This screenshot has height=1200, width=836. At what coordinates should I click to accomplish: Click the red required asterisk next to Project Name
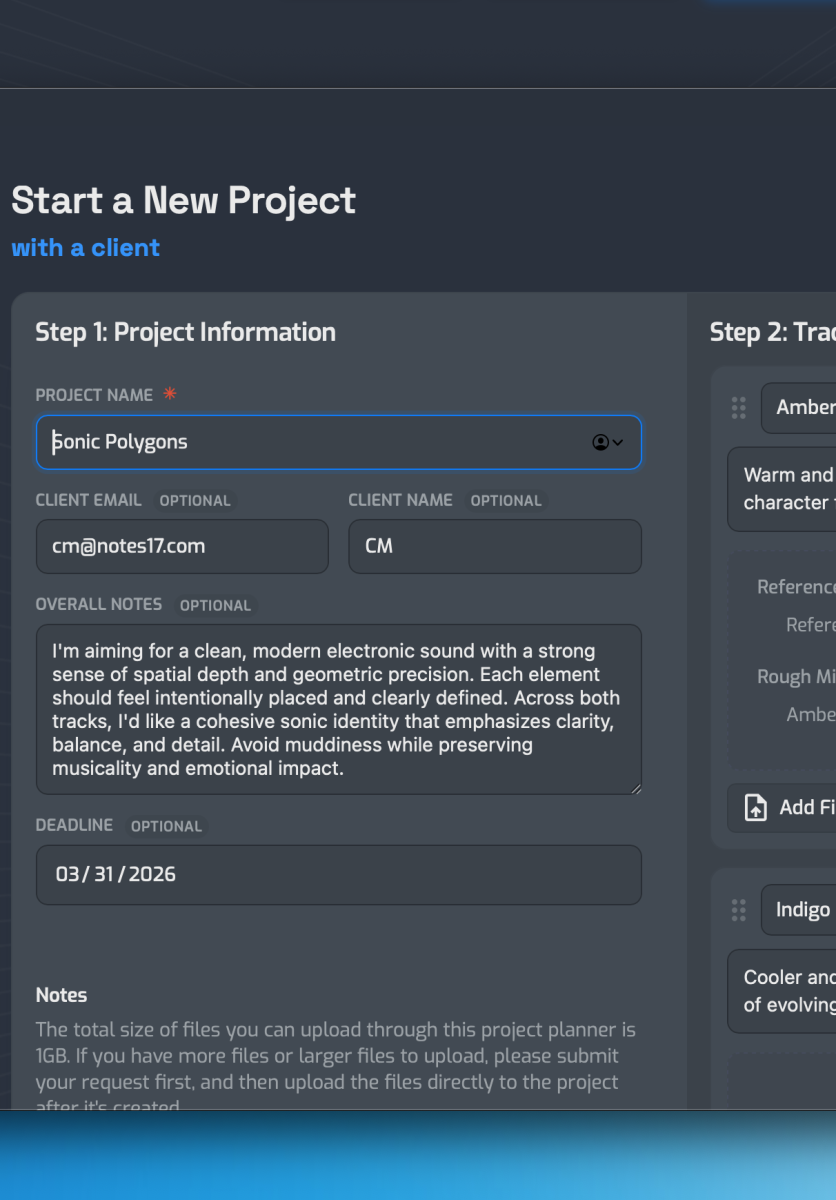click(x=169, y=394)
